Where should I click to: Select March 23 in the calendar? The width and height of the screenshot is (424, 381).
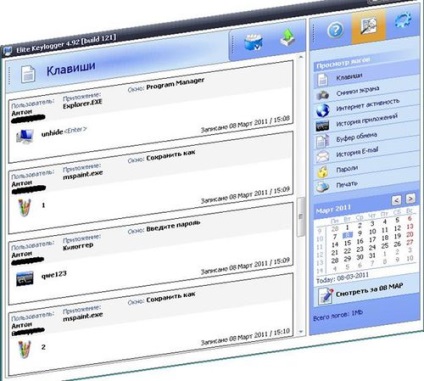click(360, 249)
